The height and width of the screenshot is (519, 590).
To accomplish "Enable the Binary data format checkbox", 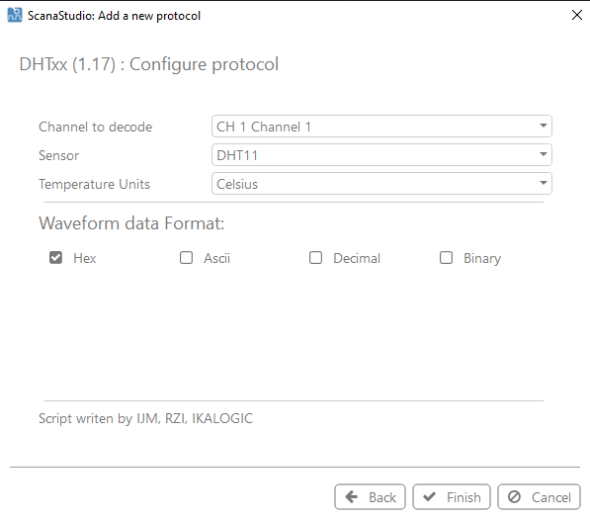I will [x=446, y=258].
